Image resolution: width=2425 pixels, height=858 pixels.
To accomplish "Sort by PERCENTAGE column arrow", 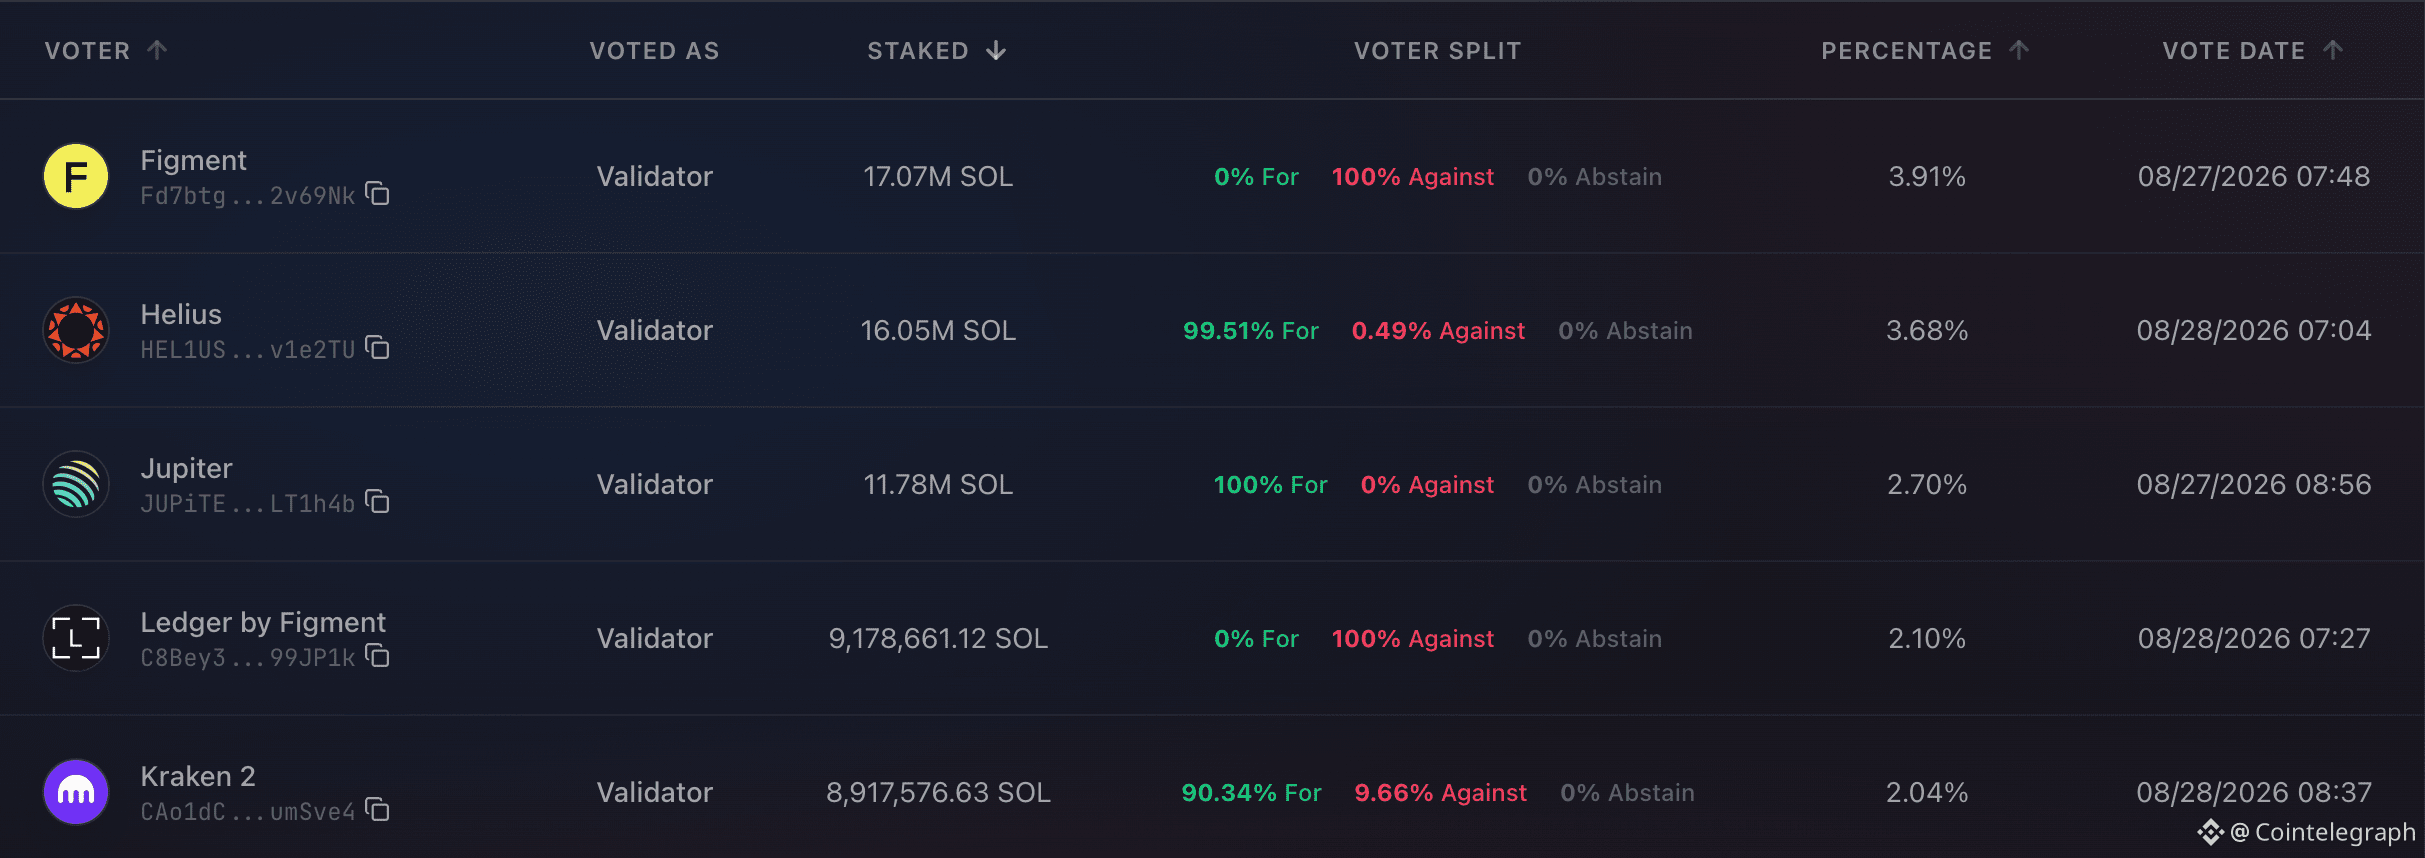I will point(2019,50).
